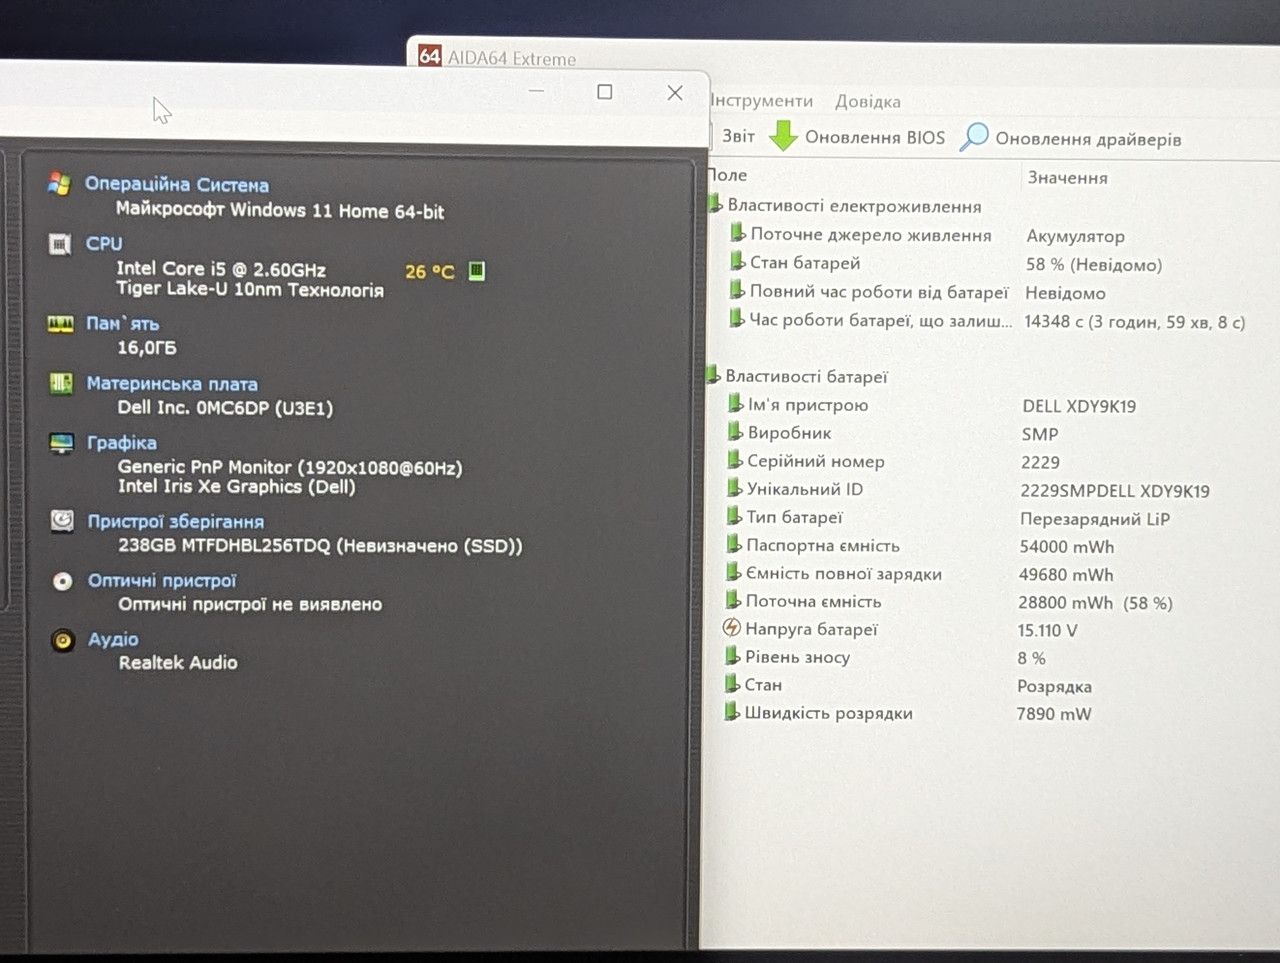Image resolution: width=1280 pixels, height=963 pixels.
Task: Minimize the front system info window
Action: pyautogui.click(x=537, y=91)
